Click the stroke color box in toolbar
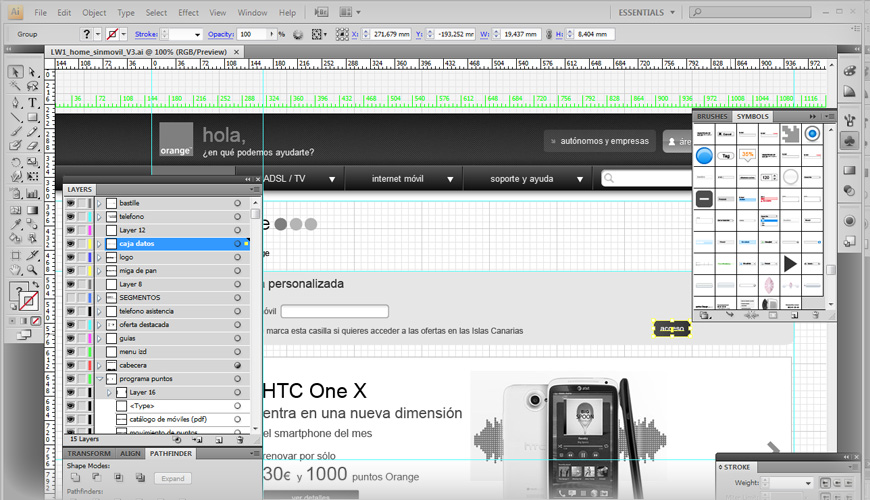870x500 pixels. tap(29, 301)
